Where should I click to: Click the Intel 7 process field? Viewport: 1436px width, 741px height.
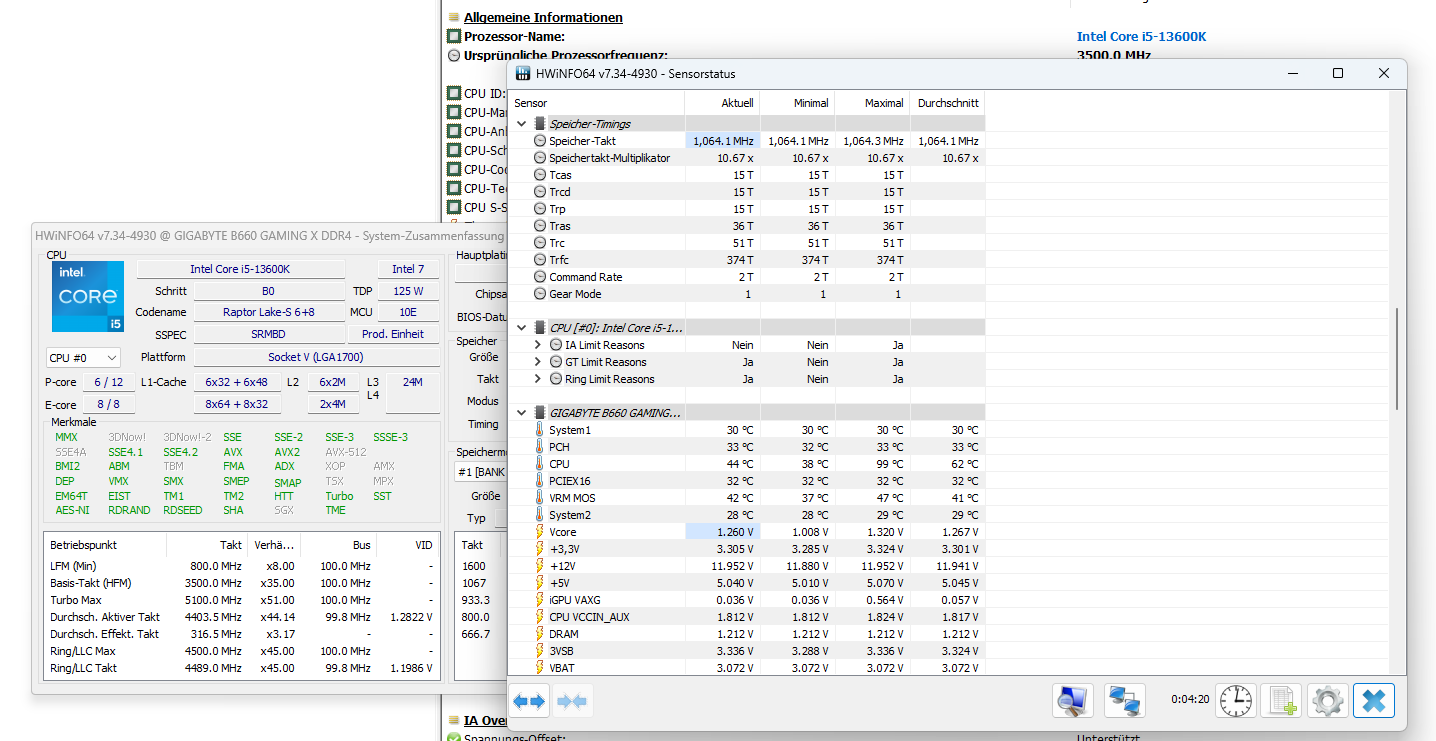click(408, 269)
